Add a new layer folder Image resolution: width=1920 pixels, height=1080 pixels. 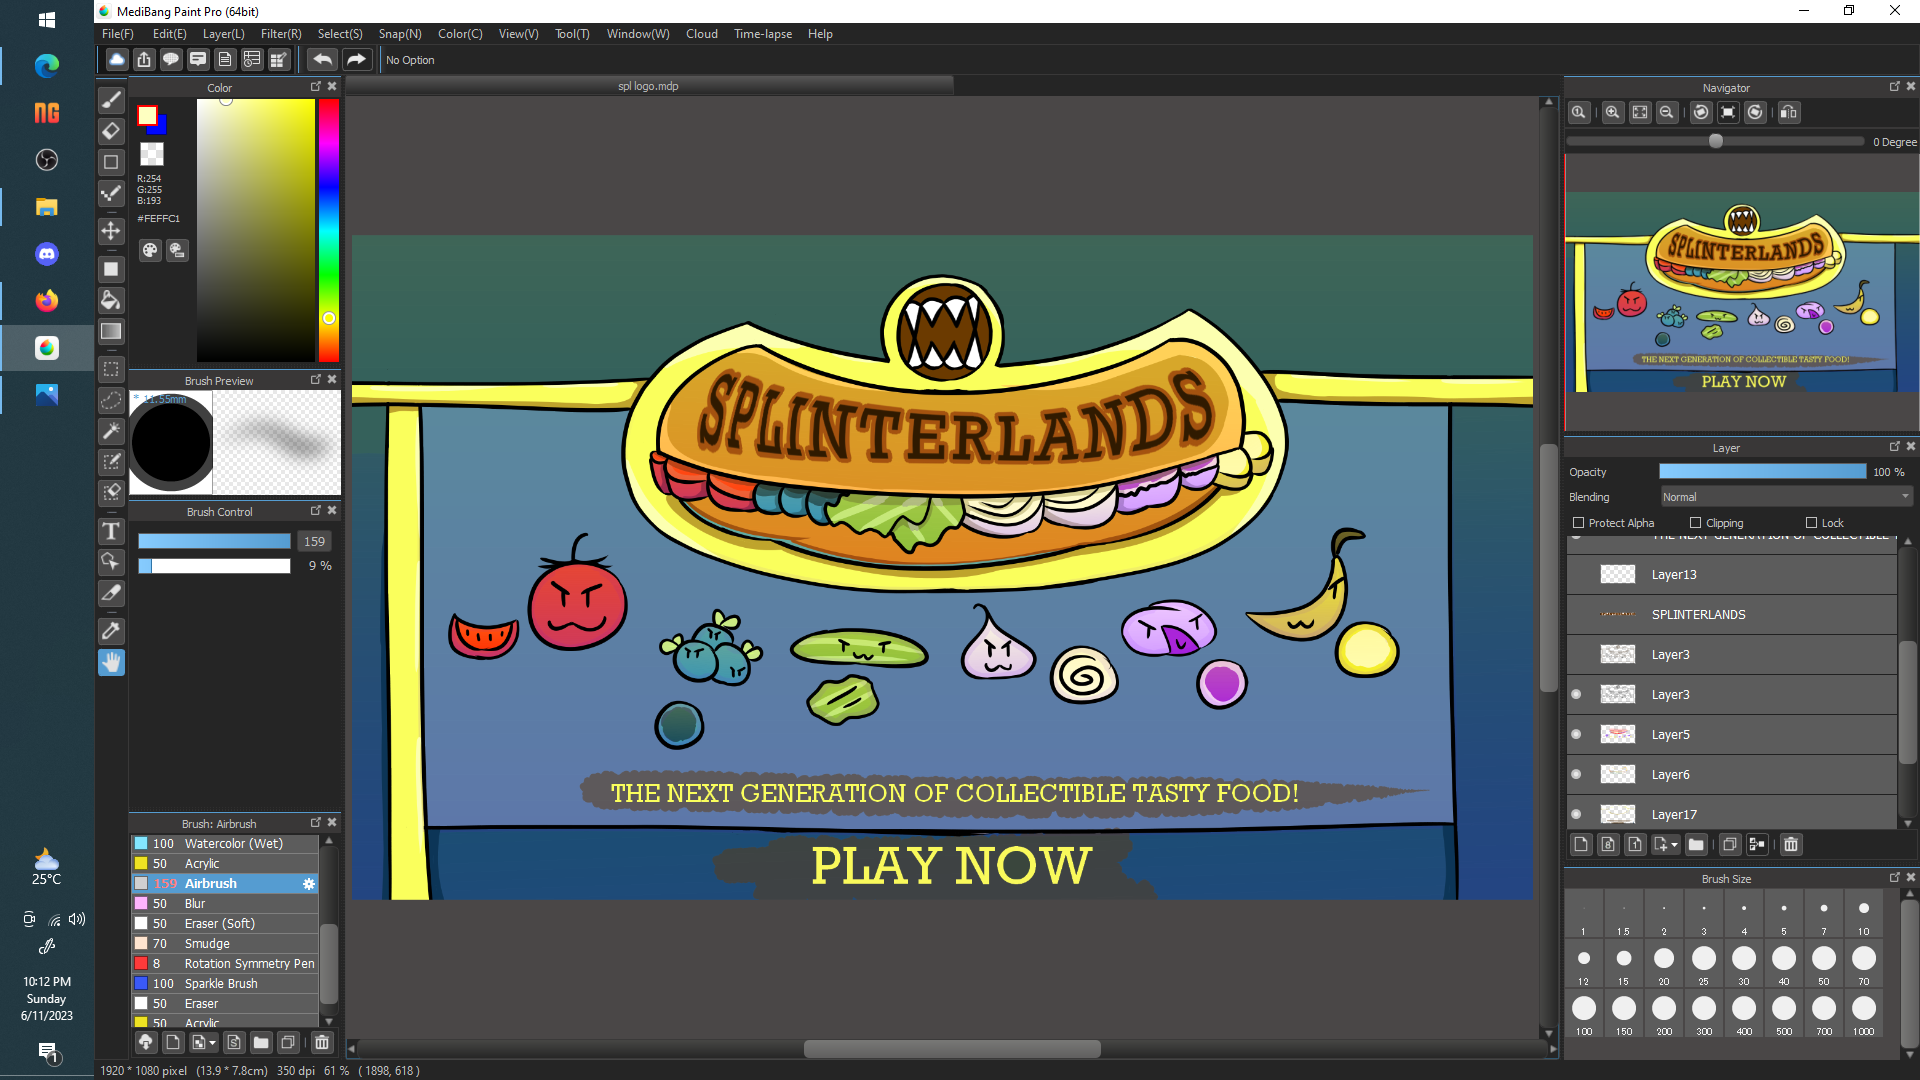pyautogui.click(x=1696, y=845)
